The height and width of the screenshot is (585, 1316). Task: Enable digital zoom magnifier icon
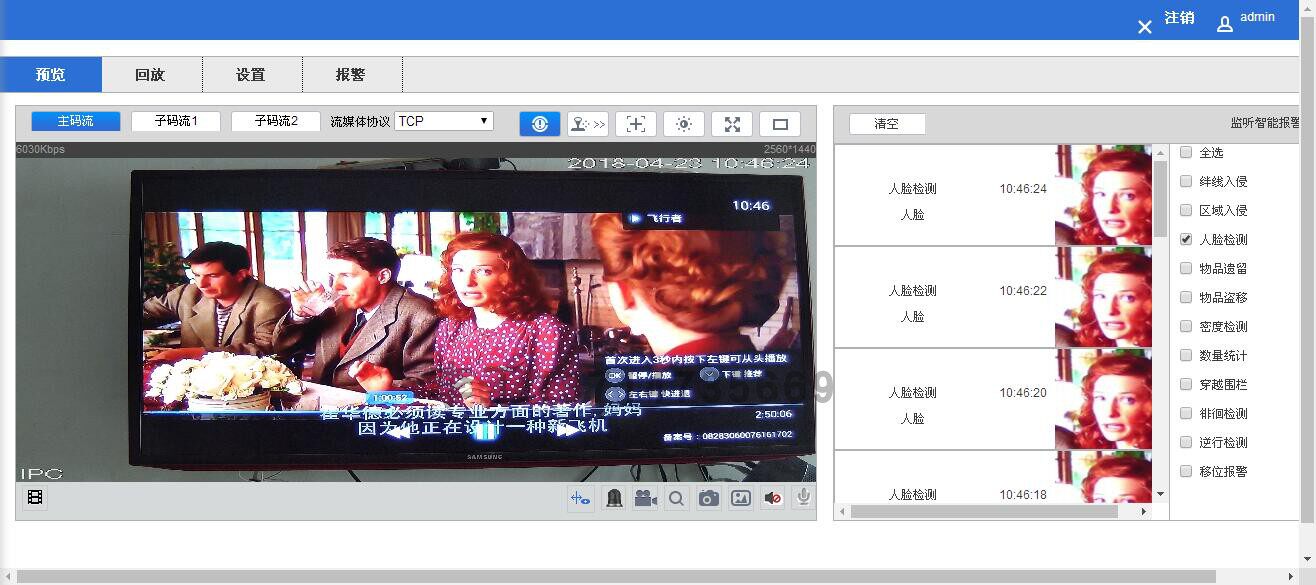click(677, 498)
